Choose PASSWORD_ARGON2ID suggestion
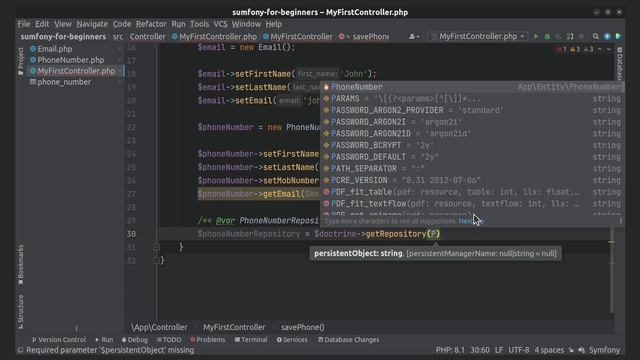Viewport: 640px width, 360px height. [472, 133]
